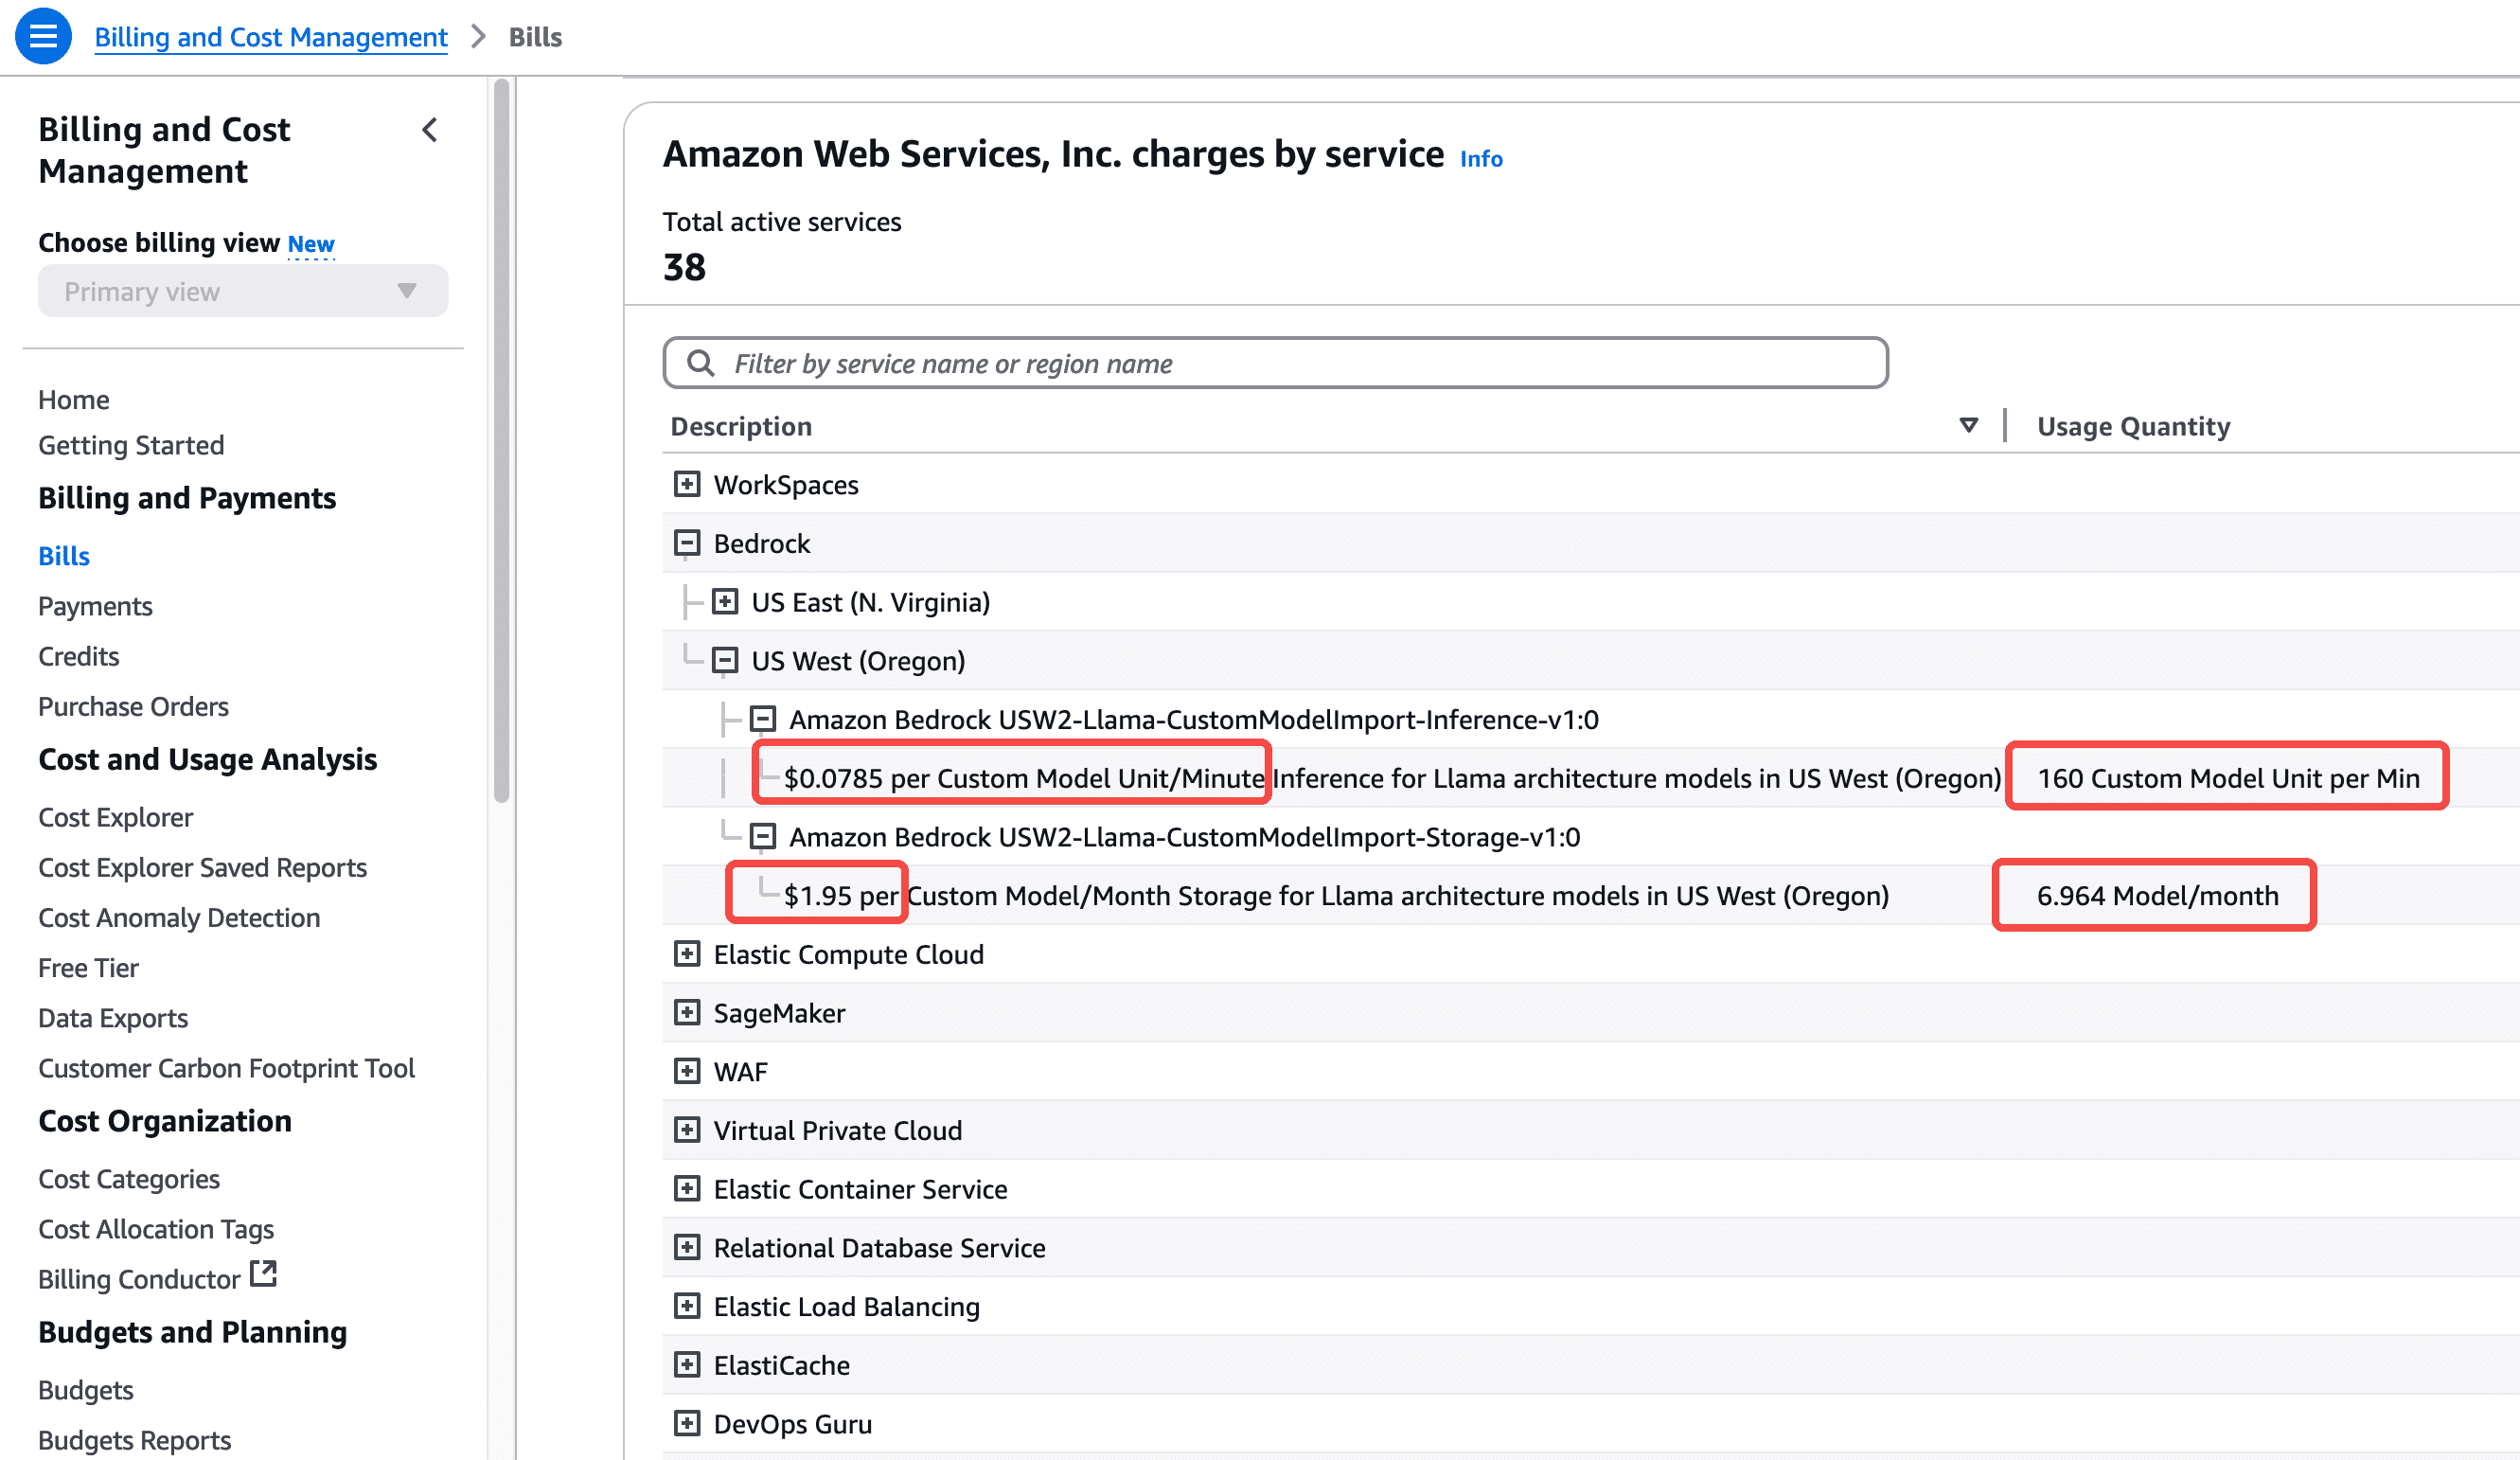The height and width of the screenshot is (1460, 2520).
Task: Collapse the Billing and Cost Management sidebar
Action: (x=430, y=130)
